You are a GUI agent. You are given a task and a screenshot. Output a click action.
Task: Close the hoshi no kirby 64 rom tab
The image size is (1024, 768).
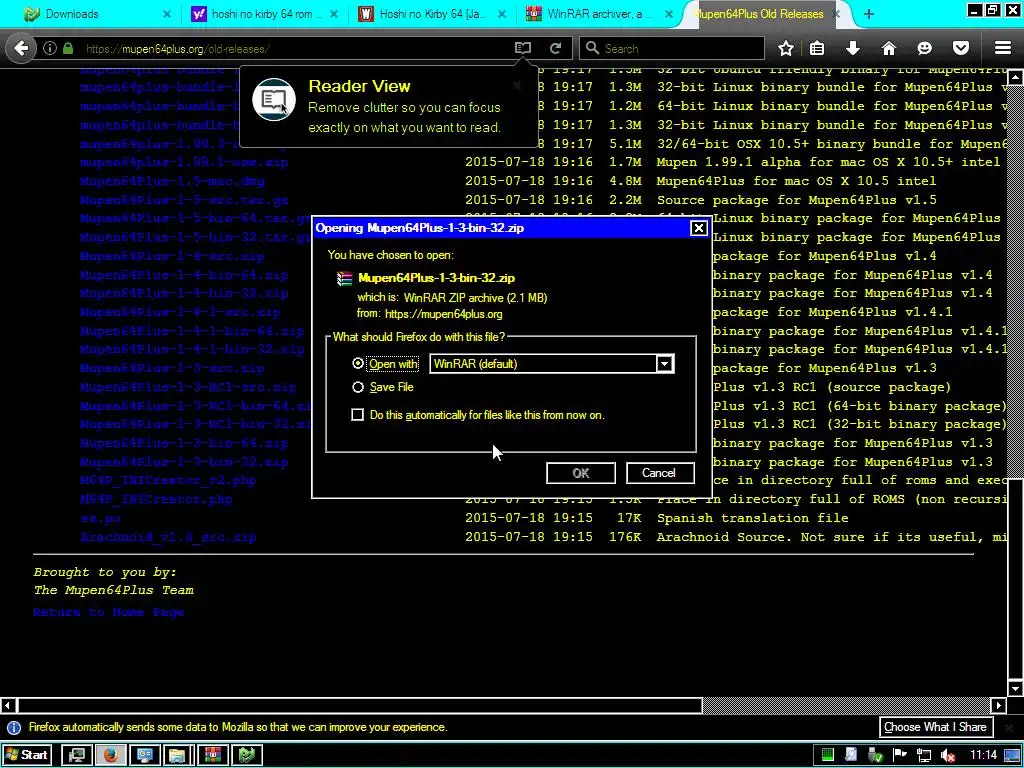click(334, 14)
